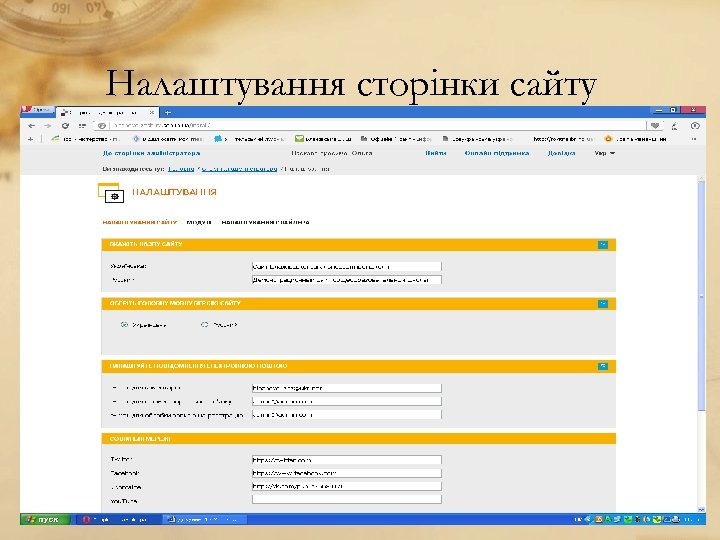720x540 pixels.
Task: Click the Google+ URL field
Action: [x=347, y=486]
